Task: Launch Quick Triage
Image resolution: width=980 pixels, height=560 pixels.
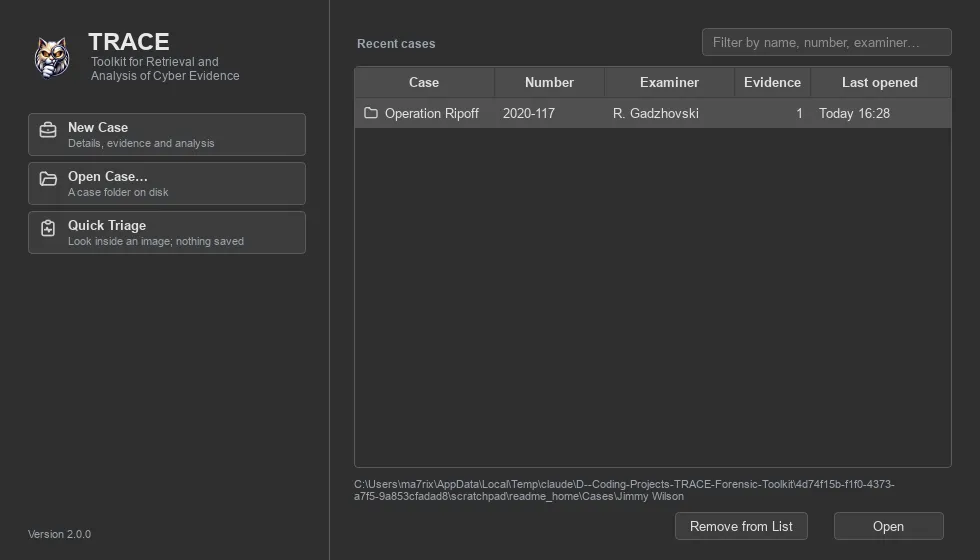Action: pos(167,232)
